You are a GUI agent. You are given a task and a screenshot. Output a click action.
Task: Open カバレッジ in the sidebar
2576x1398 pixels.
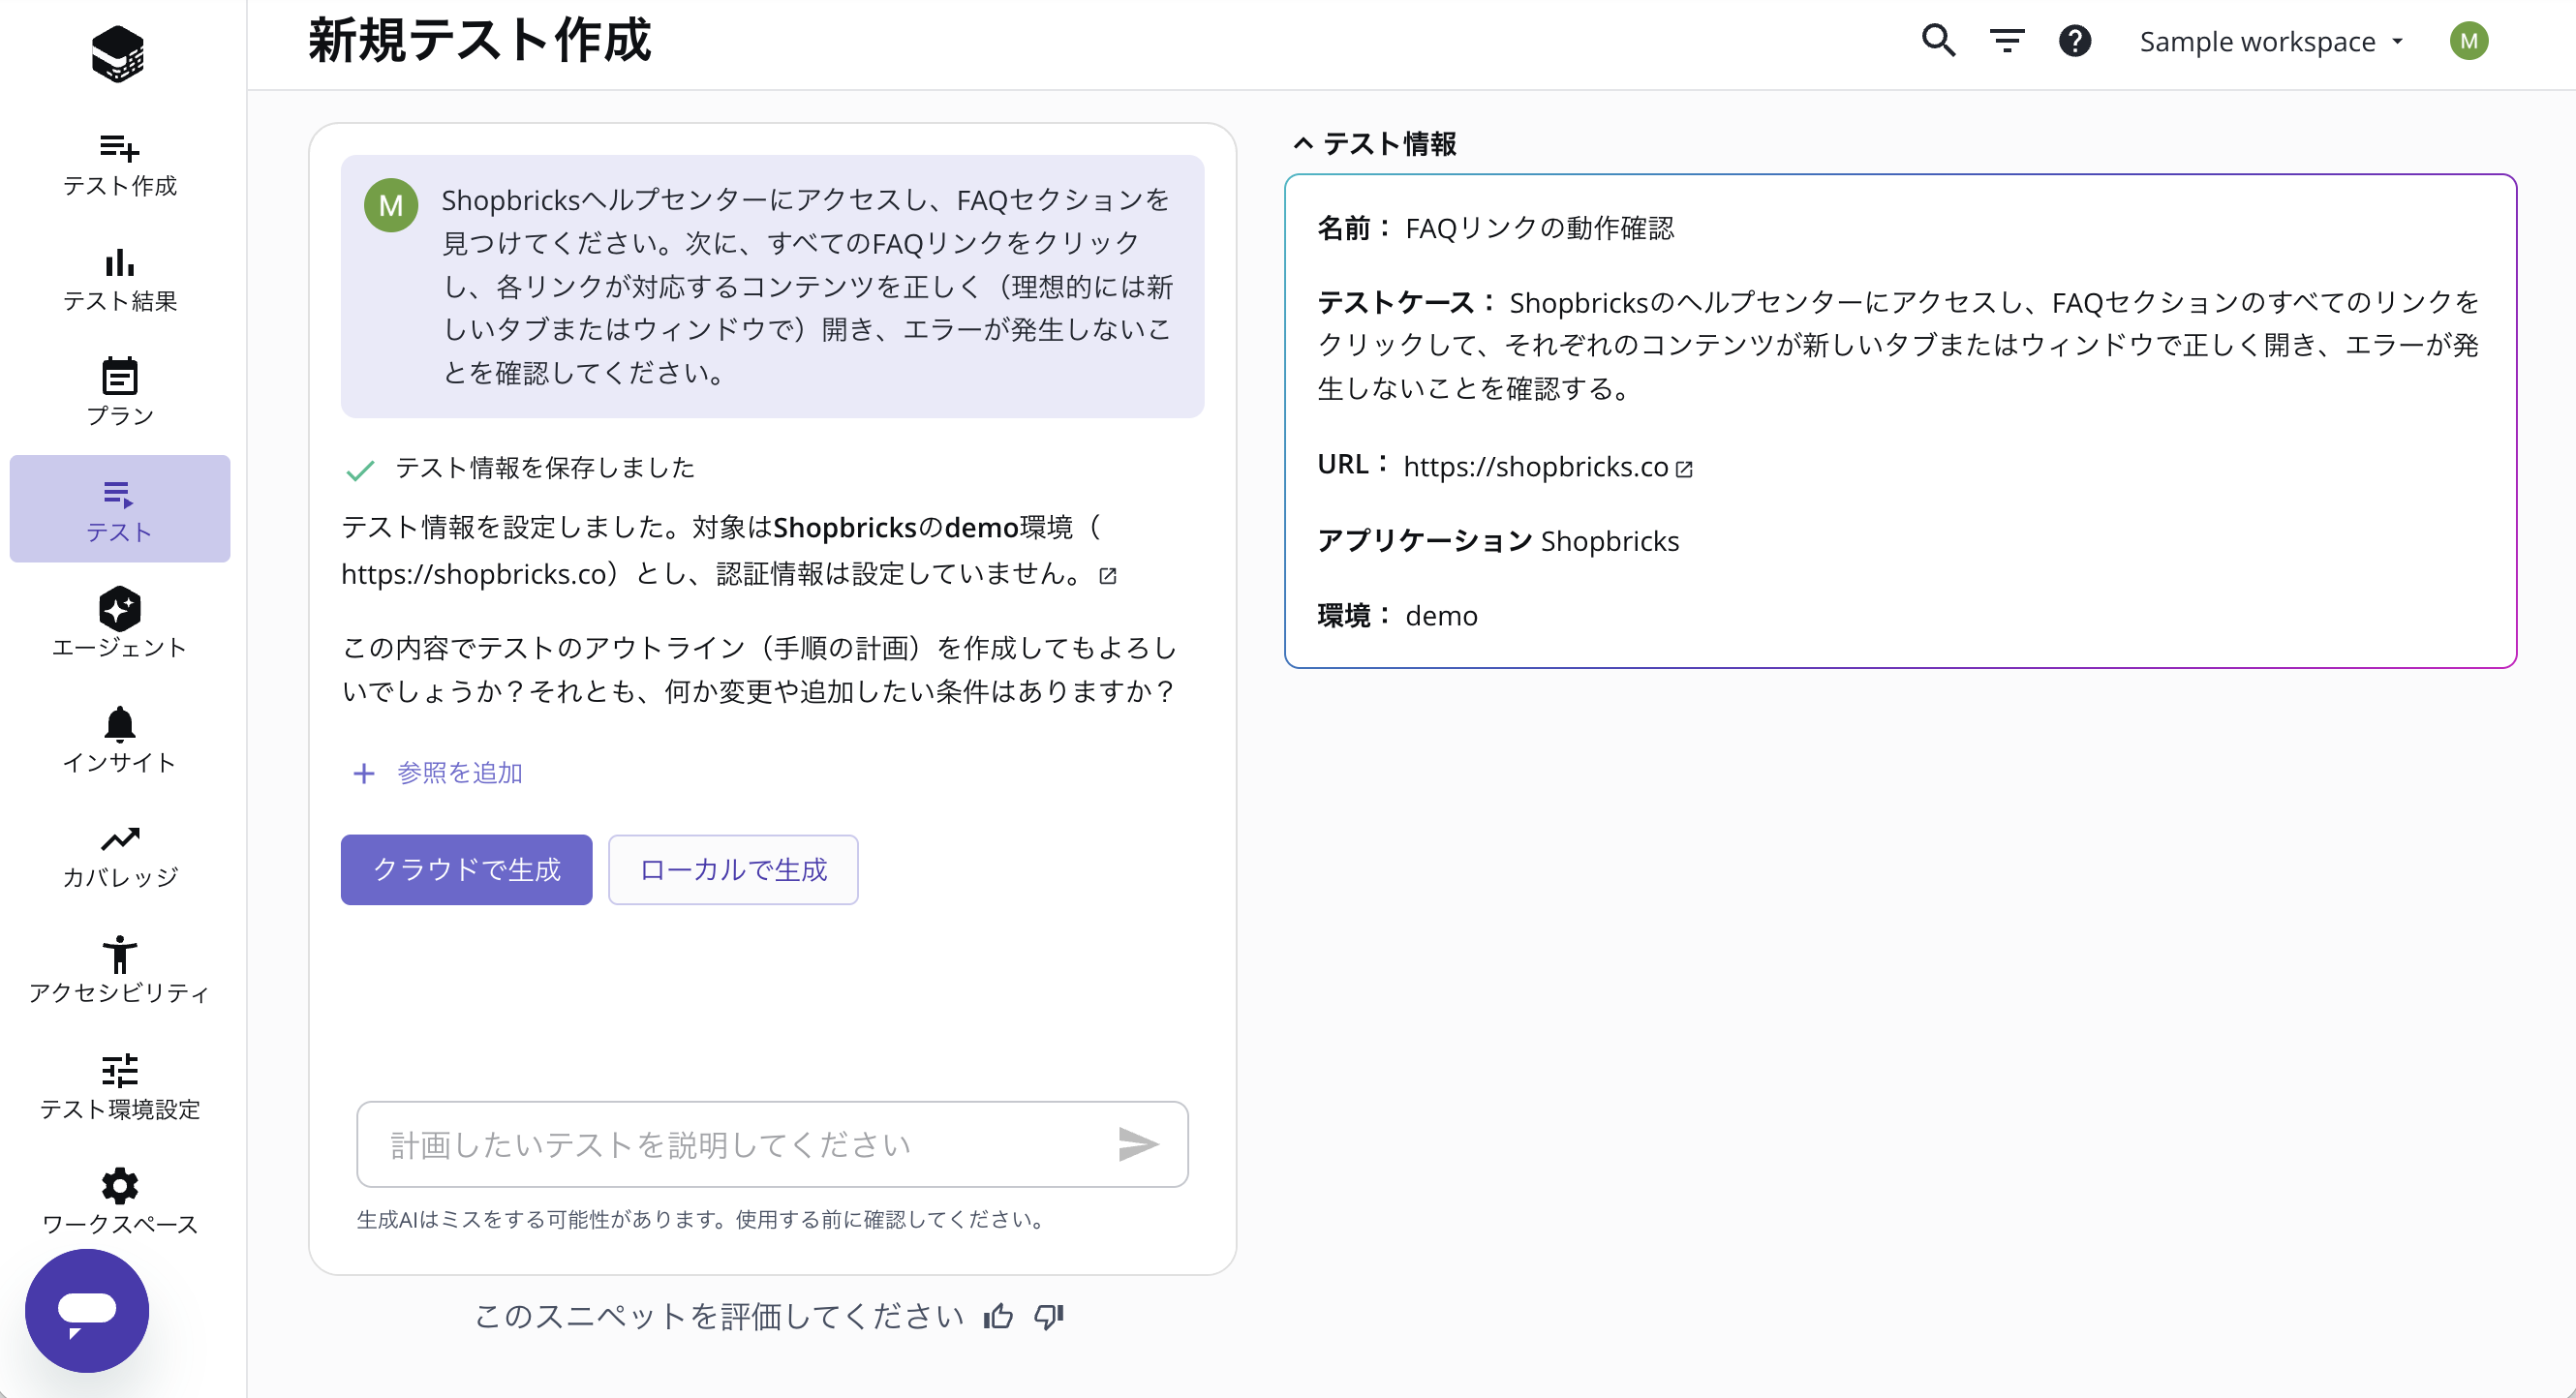tap(120, 856)
